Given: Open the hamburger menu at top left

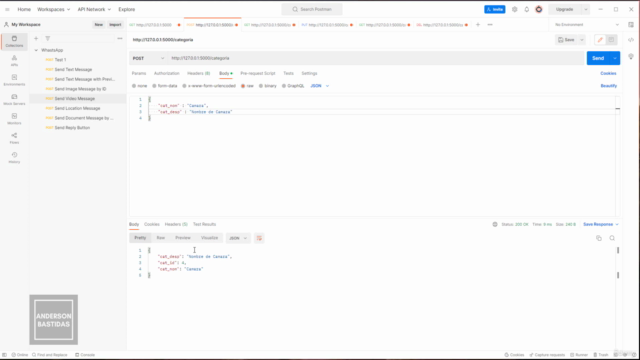Looking at the screenshot, I should click(7, 9).
